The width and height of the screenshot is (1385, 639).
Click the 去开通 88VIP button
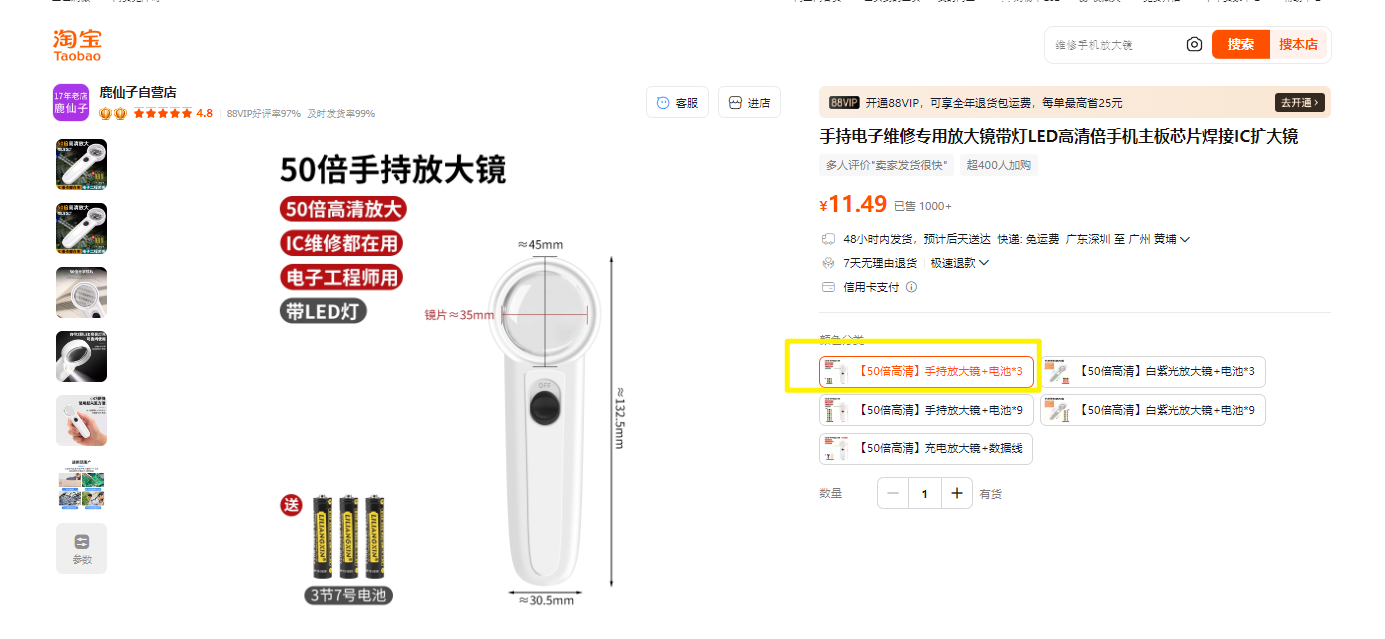pyautogui.click(x=1300, y=102)
